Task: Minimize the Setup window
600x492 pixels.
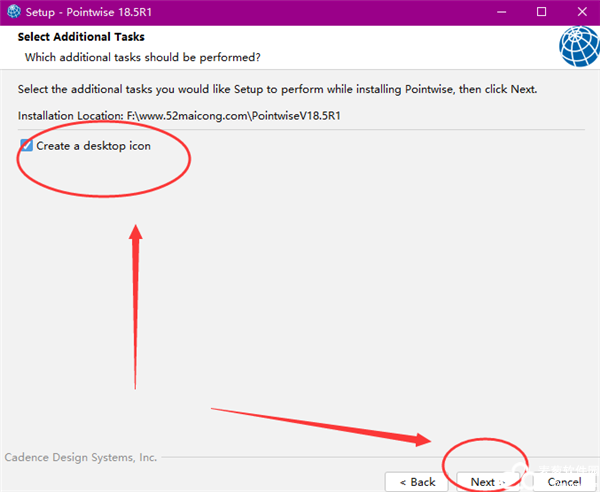Action: coord(501,12)
